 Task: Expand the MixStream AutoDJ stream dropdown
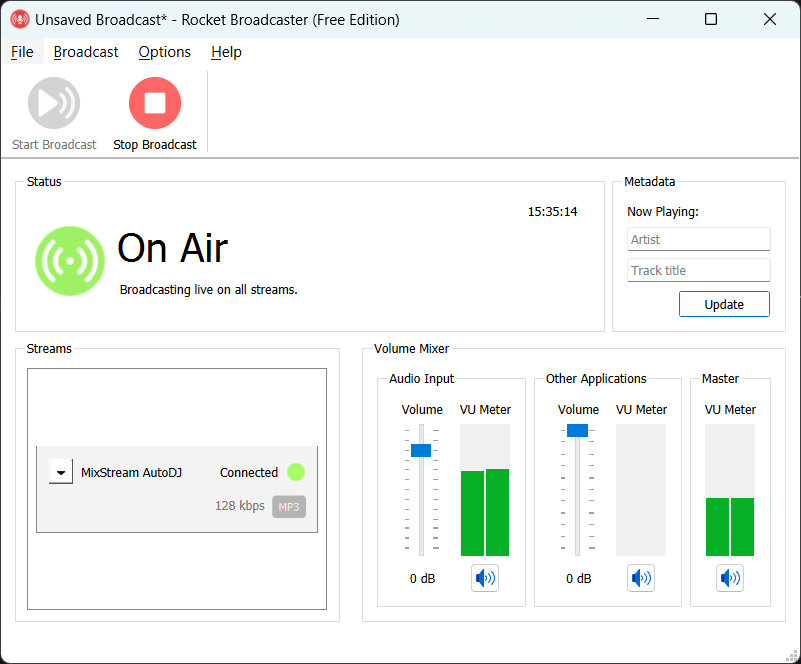(61, 472)
